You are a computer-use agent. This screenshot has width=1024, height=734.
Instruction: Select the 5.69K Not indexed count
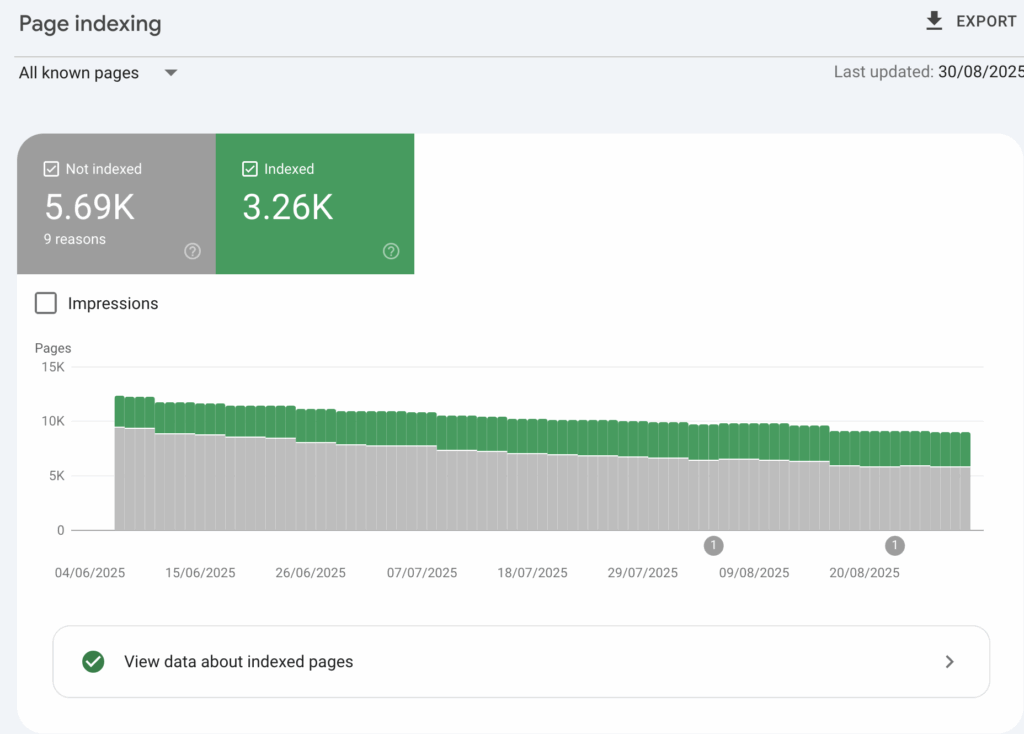tap(89, 207)
